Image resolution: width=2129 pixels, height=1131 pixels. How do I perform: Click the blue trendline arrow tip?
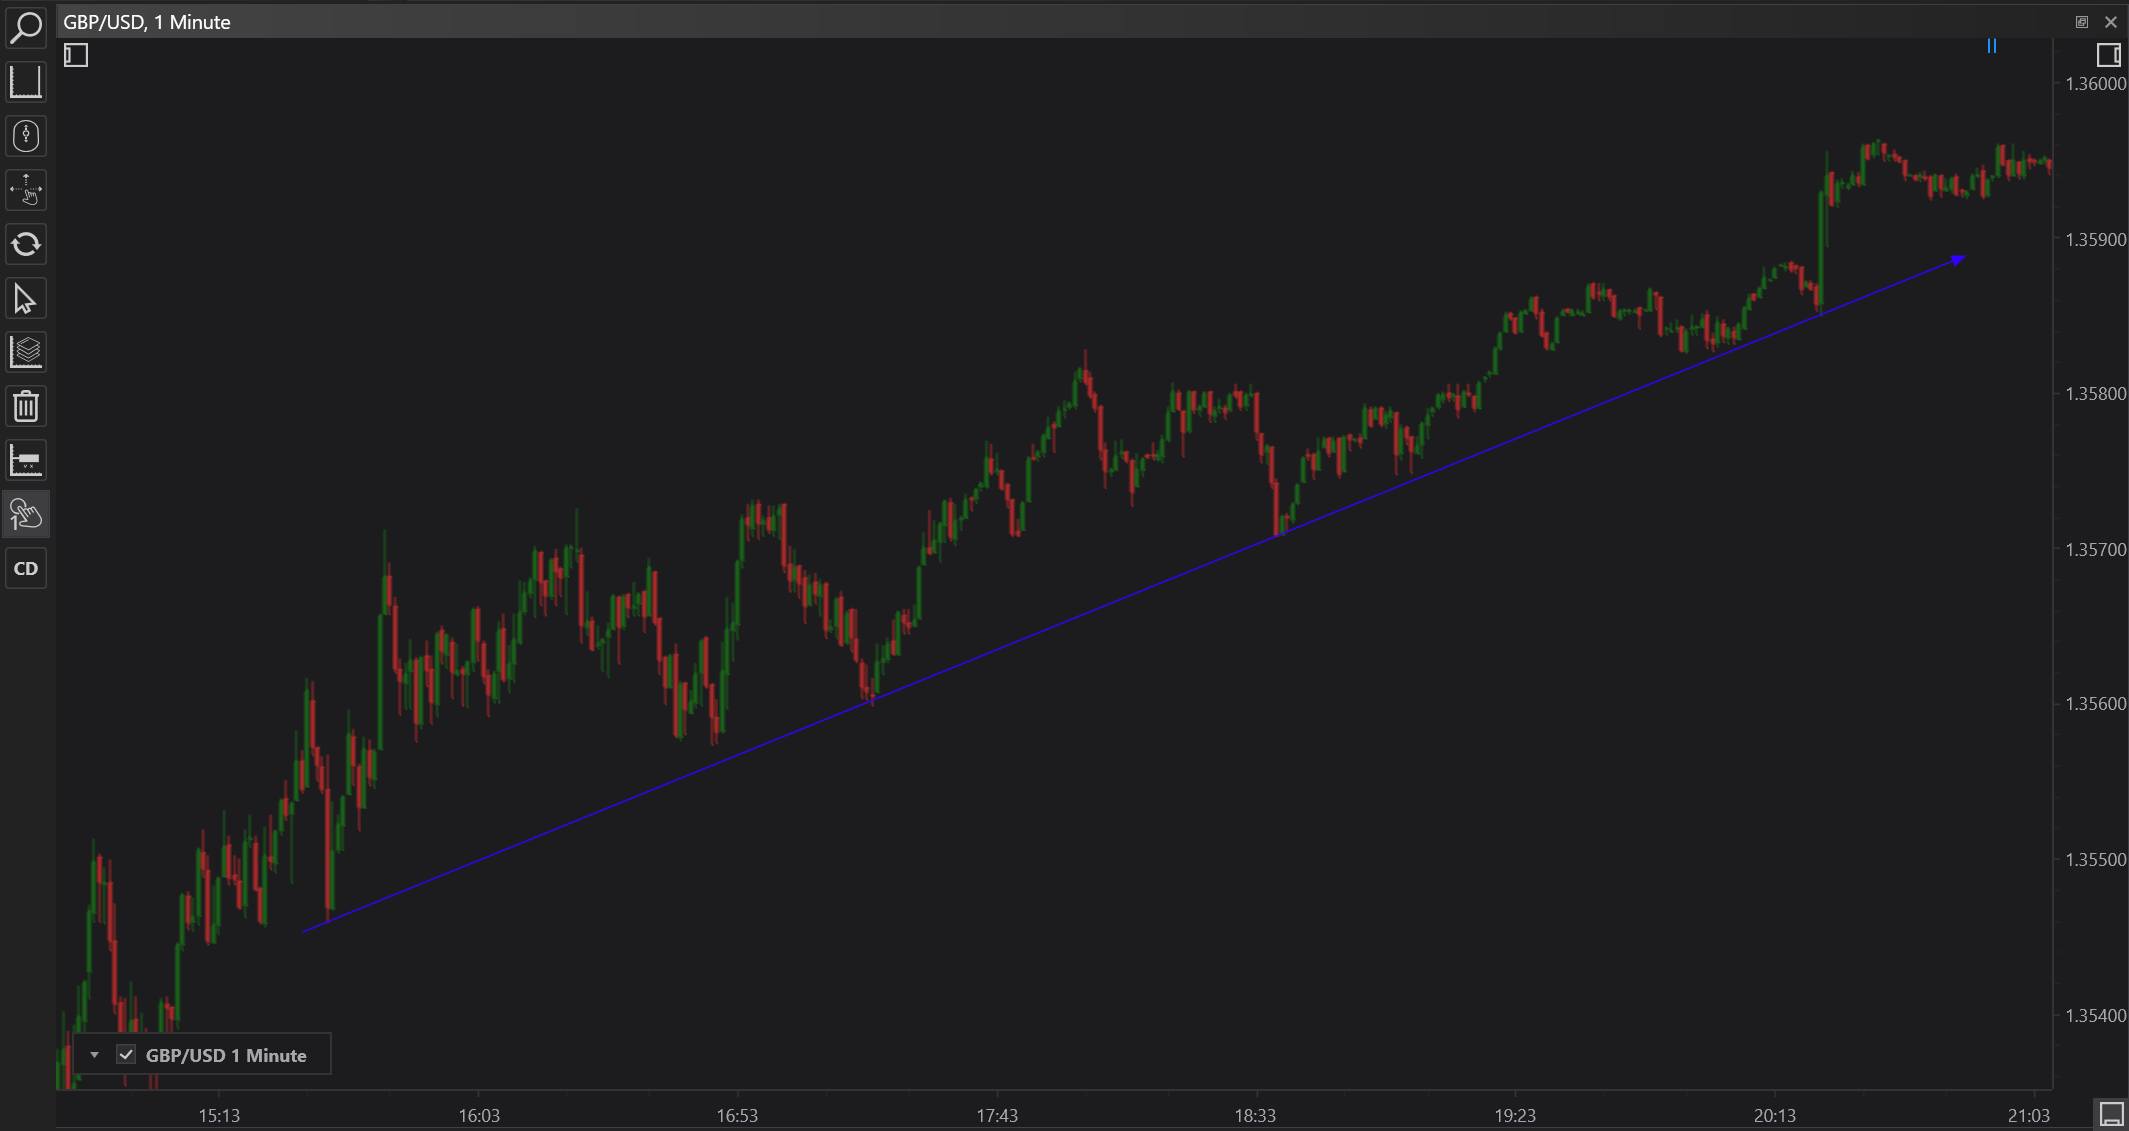pyautogui.click(x=1961, y=259)
